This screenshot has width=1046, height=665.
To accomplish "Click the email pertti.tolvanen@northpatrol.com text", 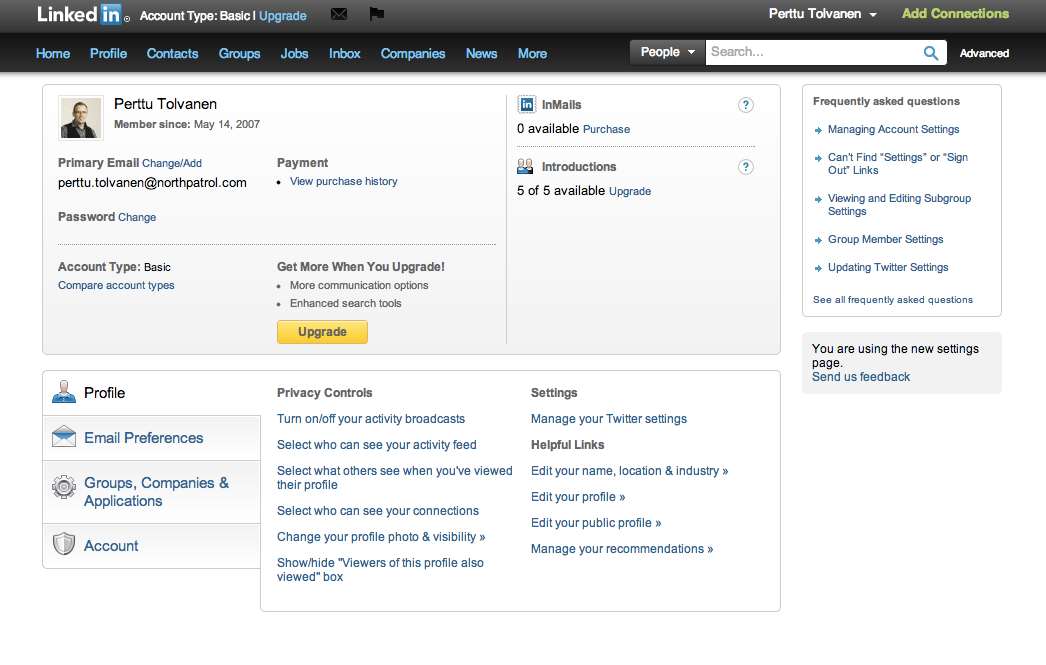I will [152, 183].
